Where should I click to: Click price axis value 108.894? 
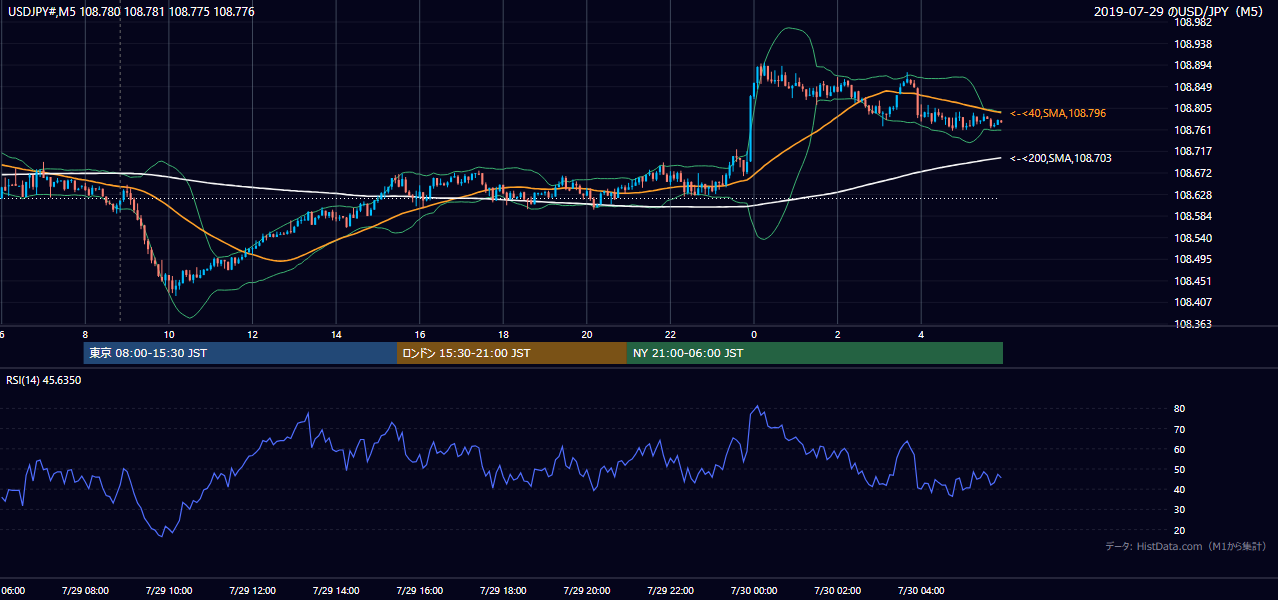click(x=1193, y=66)
